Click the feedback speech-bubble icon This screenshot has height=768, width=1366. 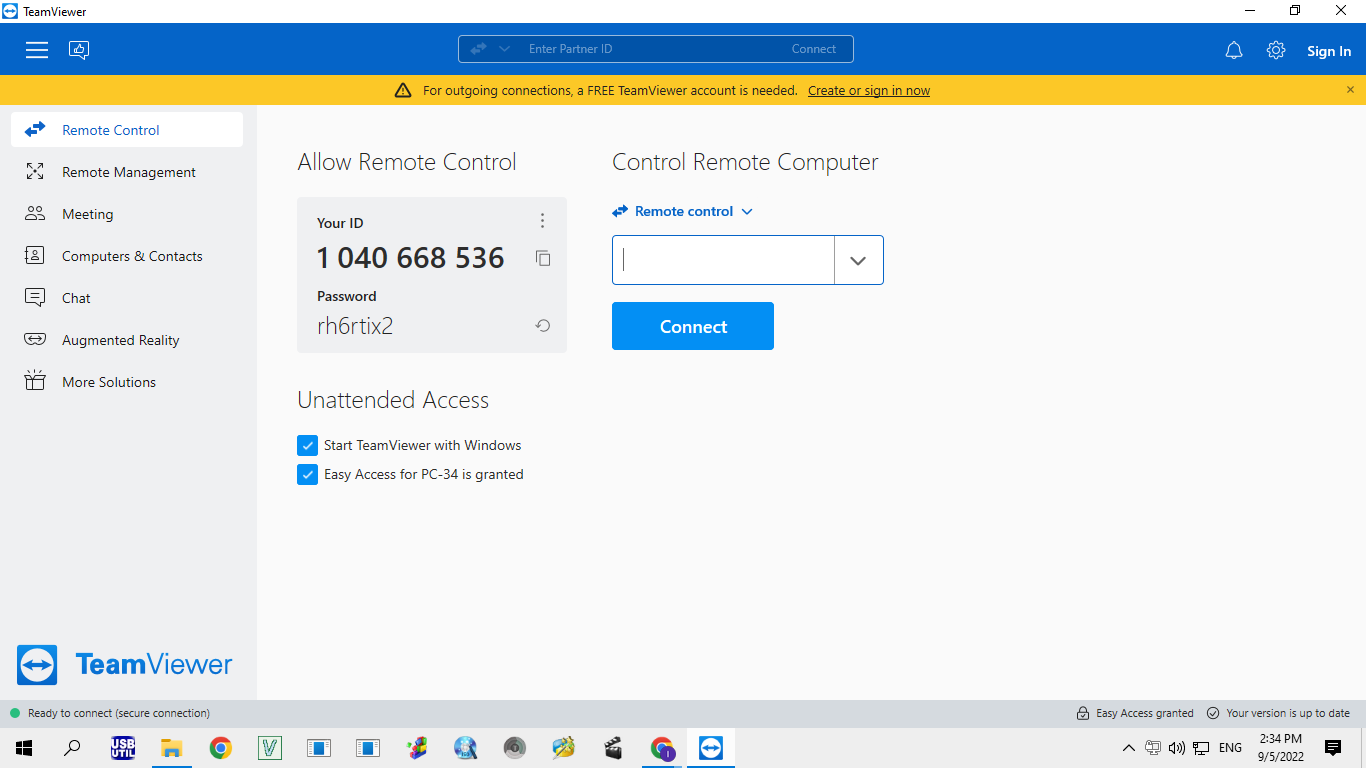click(x=79, y=50)
